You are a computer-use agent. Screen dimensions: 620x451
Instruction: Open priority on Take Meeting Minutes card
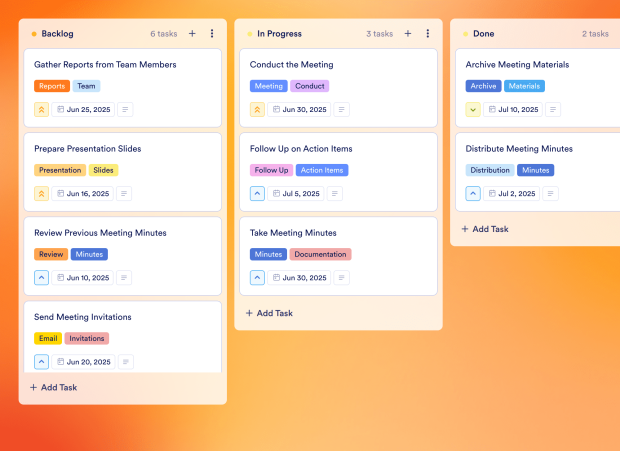click(257, 278)
